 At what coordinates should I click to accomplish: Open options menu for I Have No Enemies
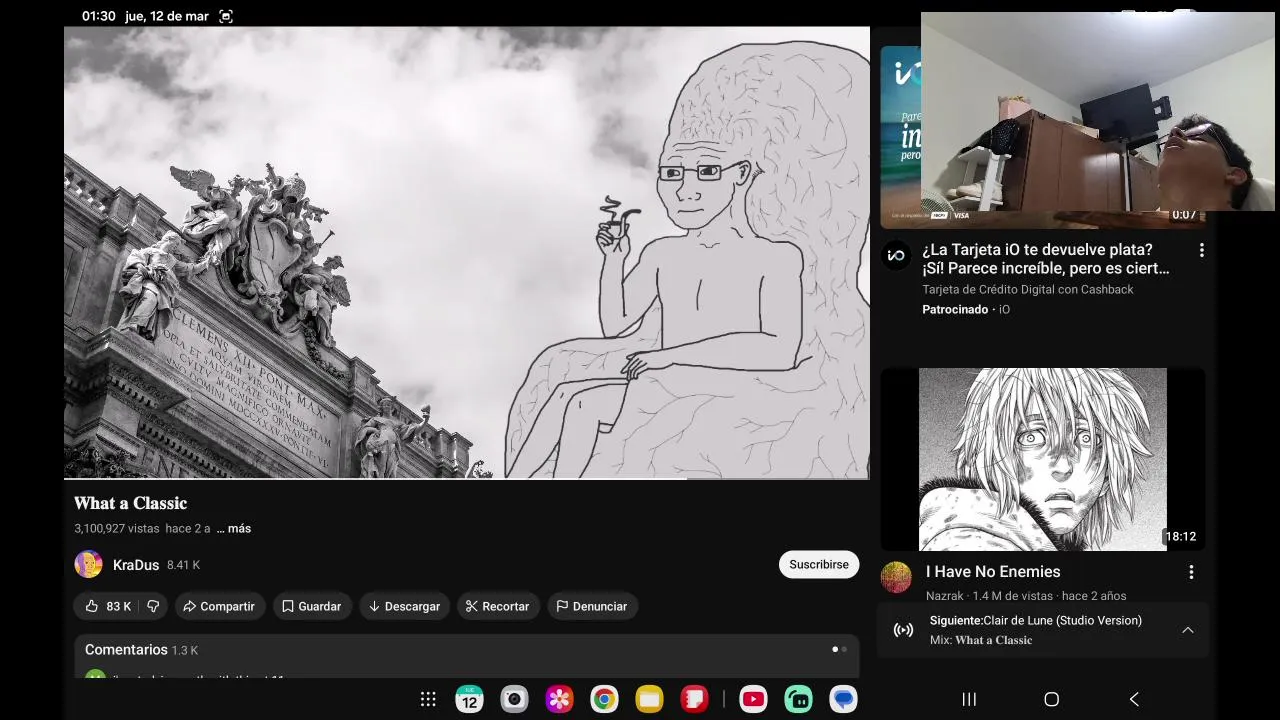(1191, 572)
